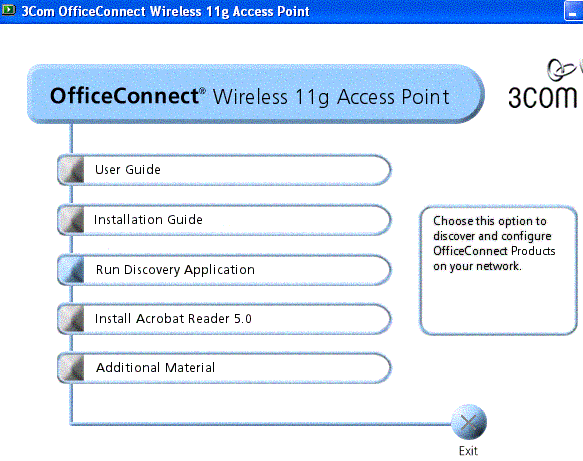583x461 pixels.
Task: Click the gray tab icon beside User Guide
Action: [71, 170]
